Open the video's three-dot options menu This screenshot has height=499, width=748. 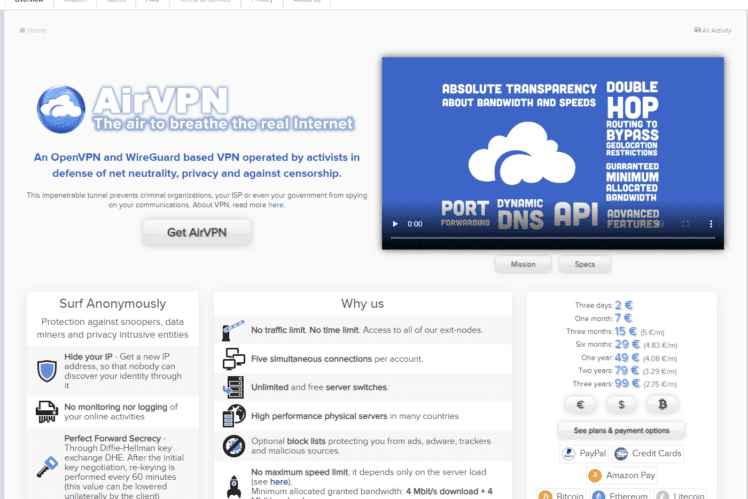point(711,224)
